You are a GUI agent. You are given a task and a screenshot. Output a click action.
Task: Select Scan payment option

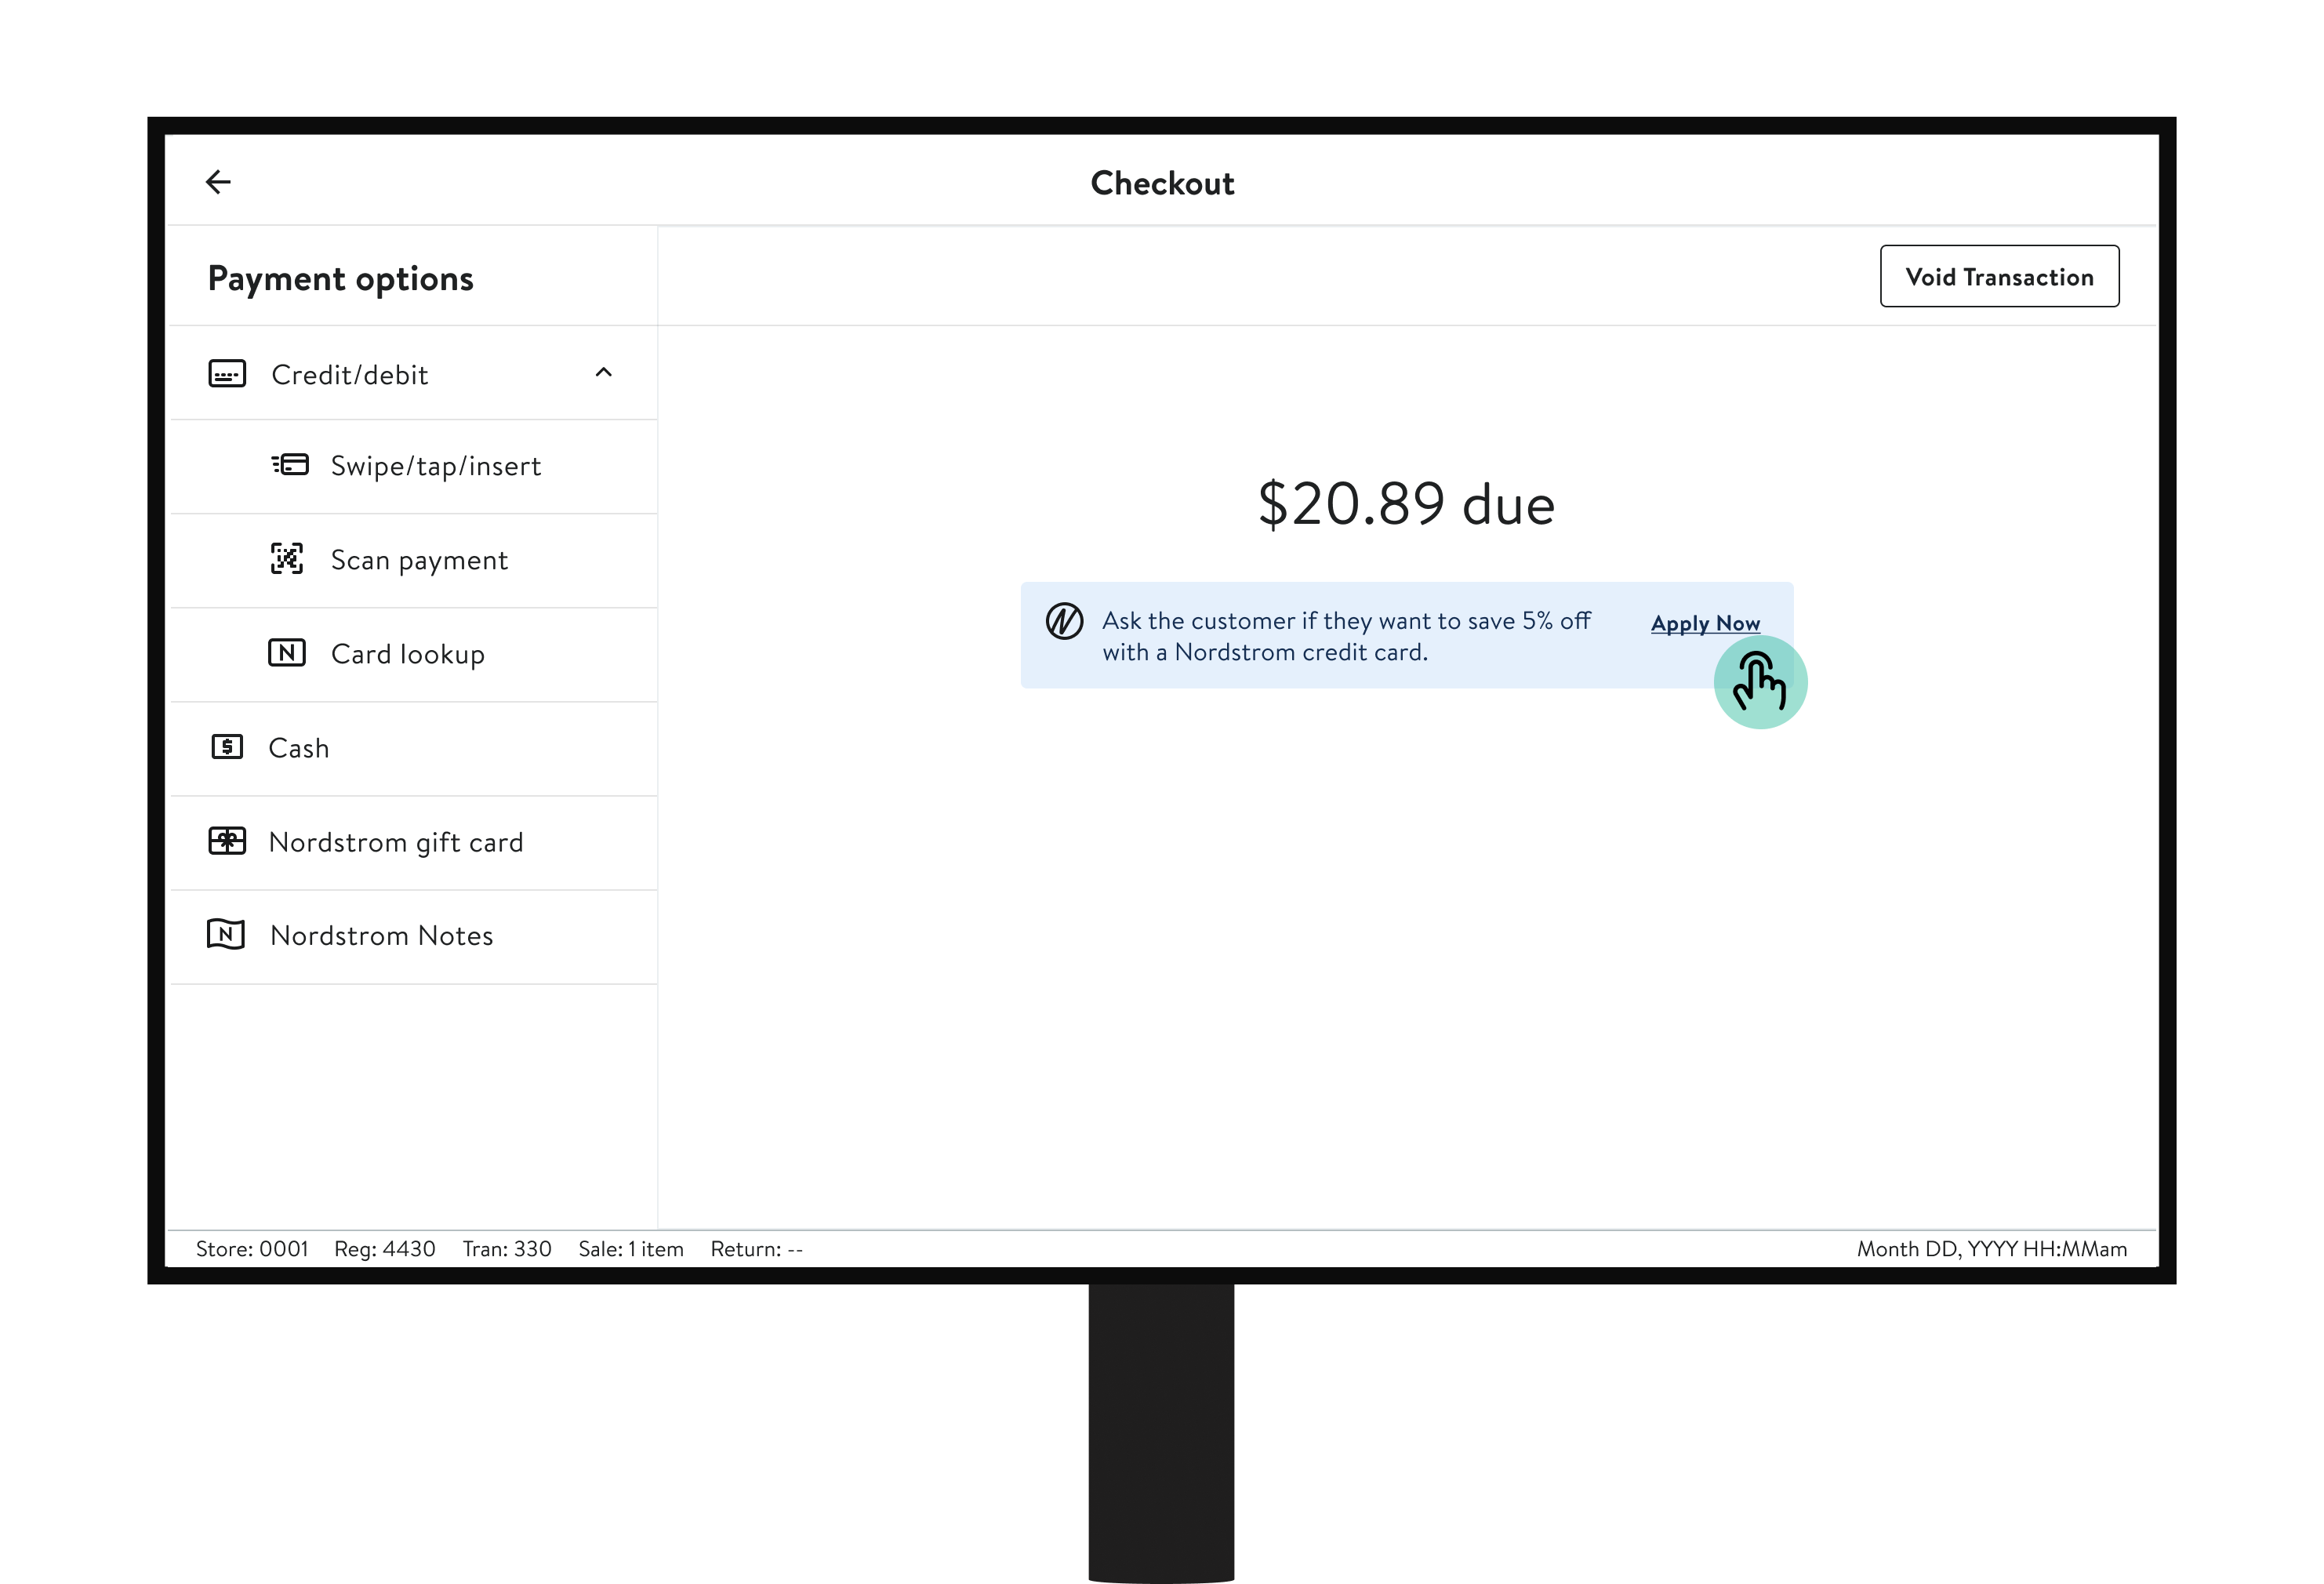pyautogui.click(x=414, y=560)
